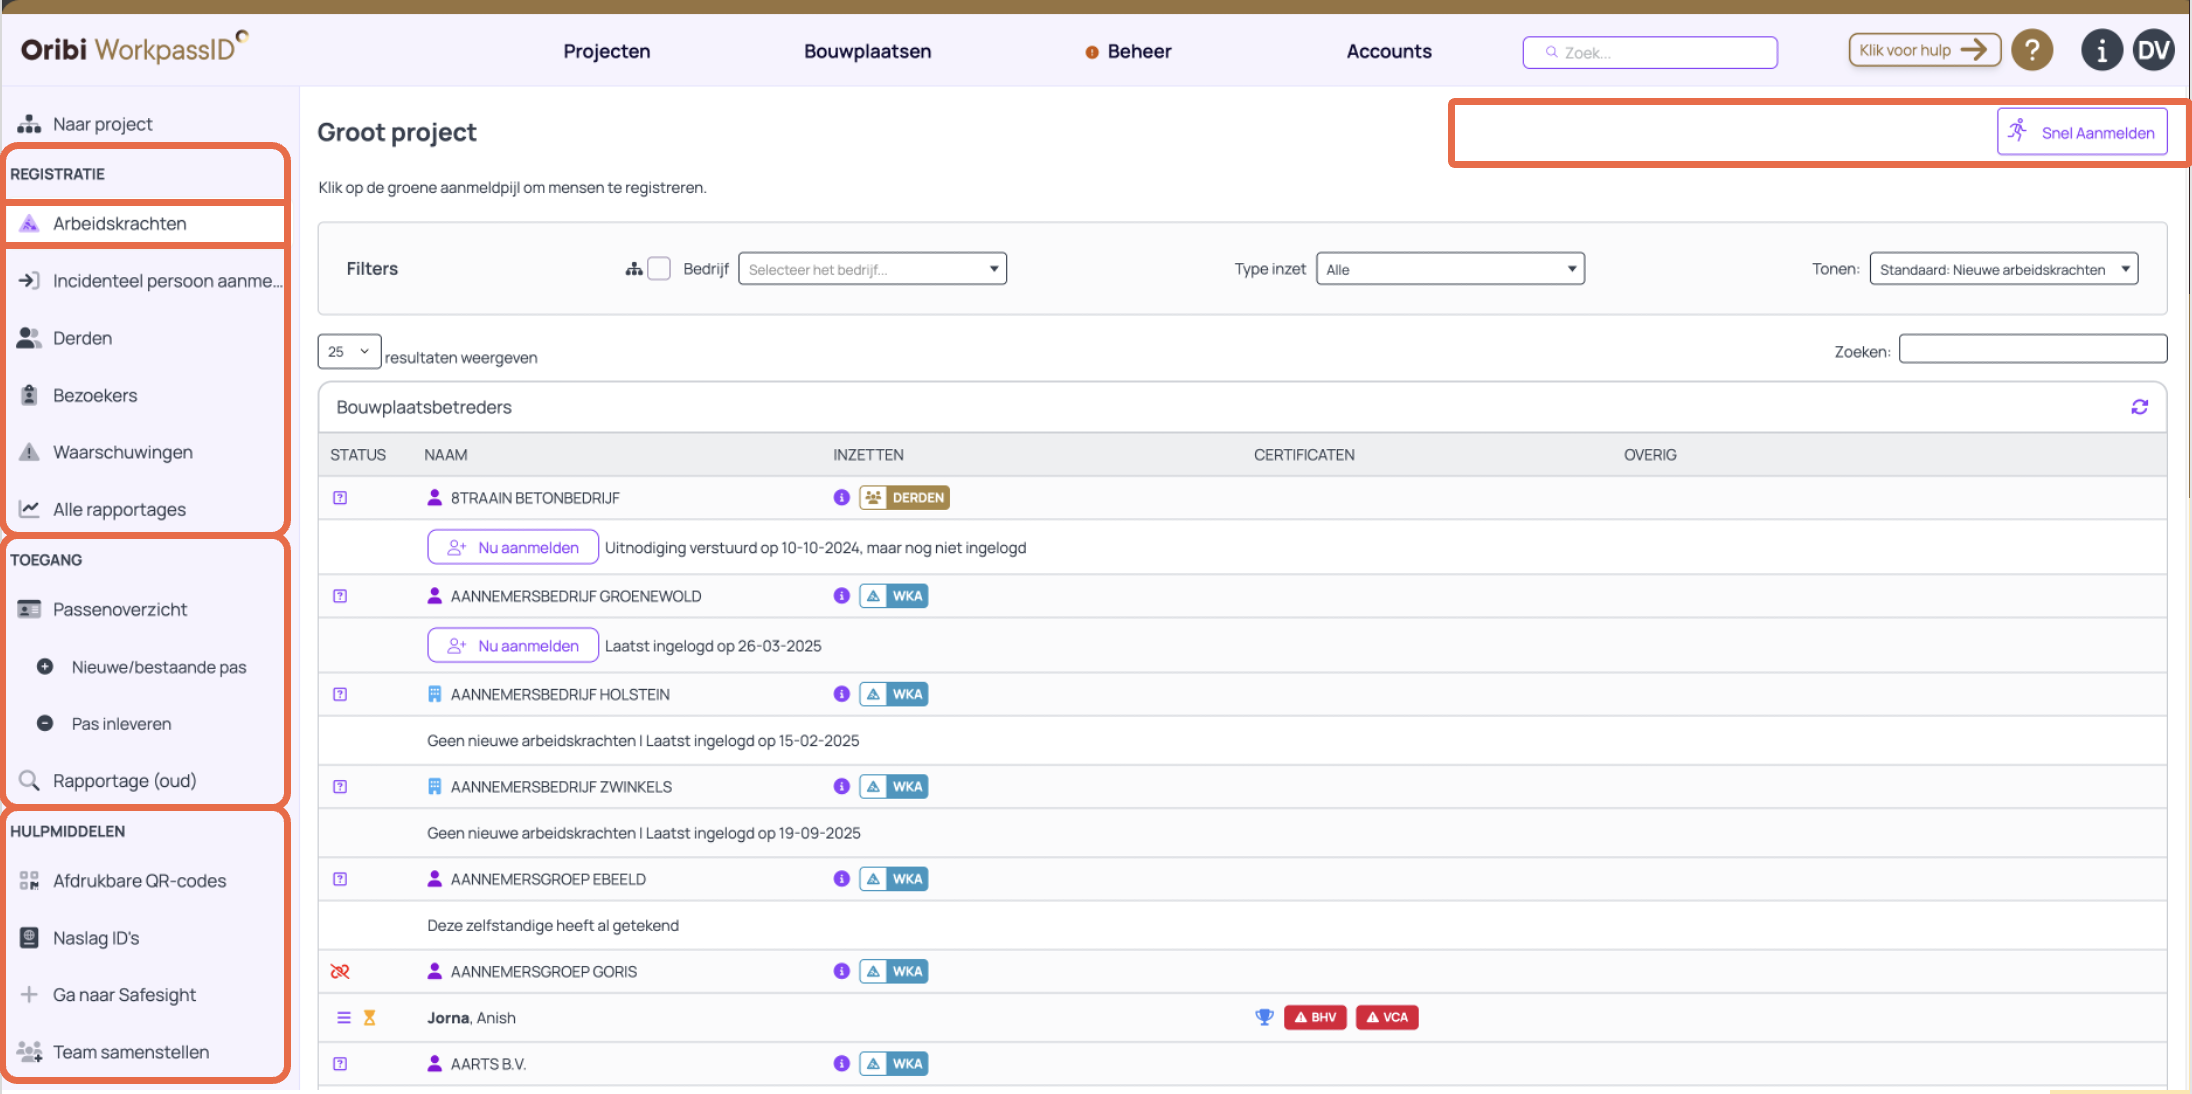
Task: Click status icon of AANNEMERSBEDRIJF HOLSTEIN row
Action: pyautogui.click(x=340, y=694)
